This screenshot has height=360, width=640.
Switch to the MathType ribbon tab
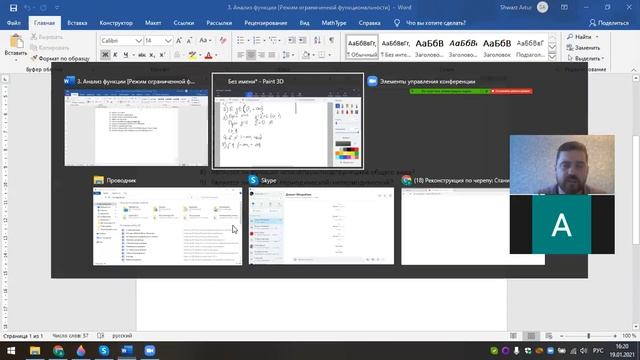coord(334,23)
